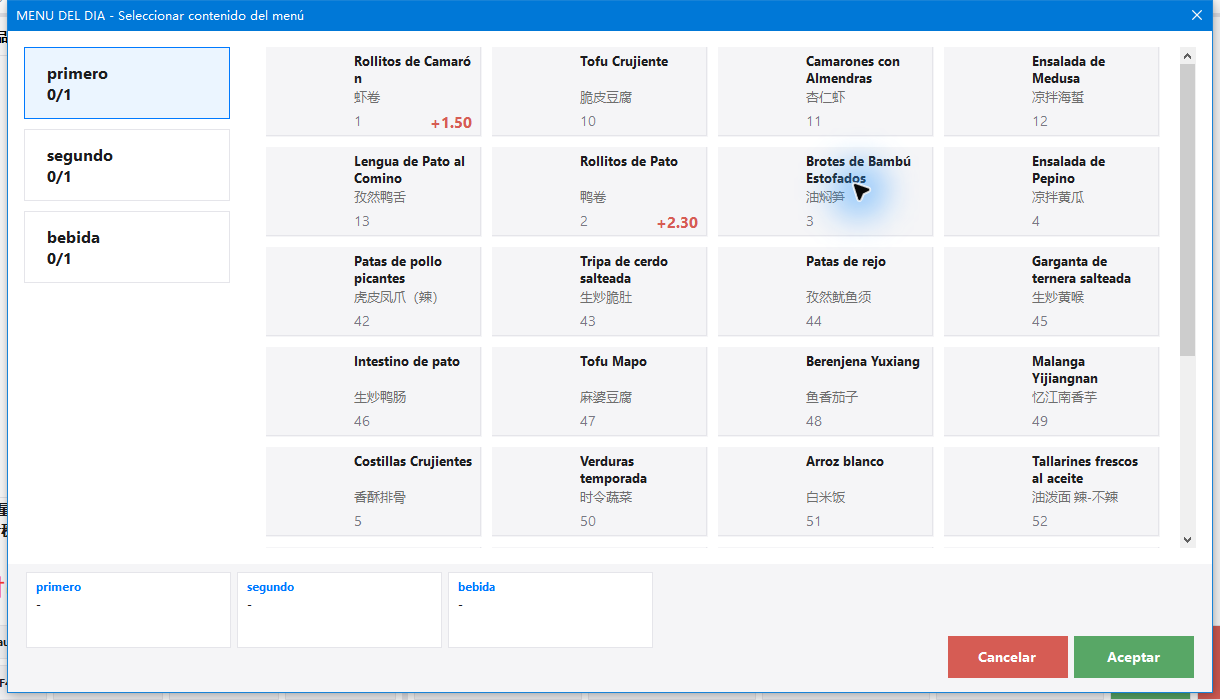The width and height of the screenshot is (1220, 700).
Task: Choose Lengua de Pato al Comino
Action: point(373,191)
